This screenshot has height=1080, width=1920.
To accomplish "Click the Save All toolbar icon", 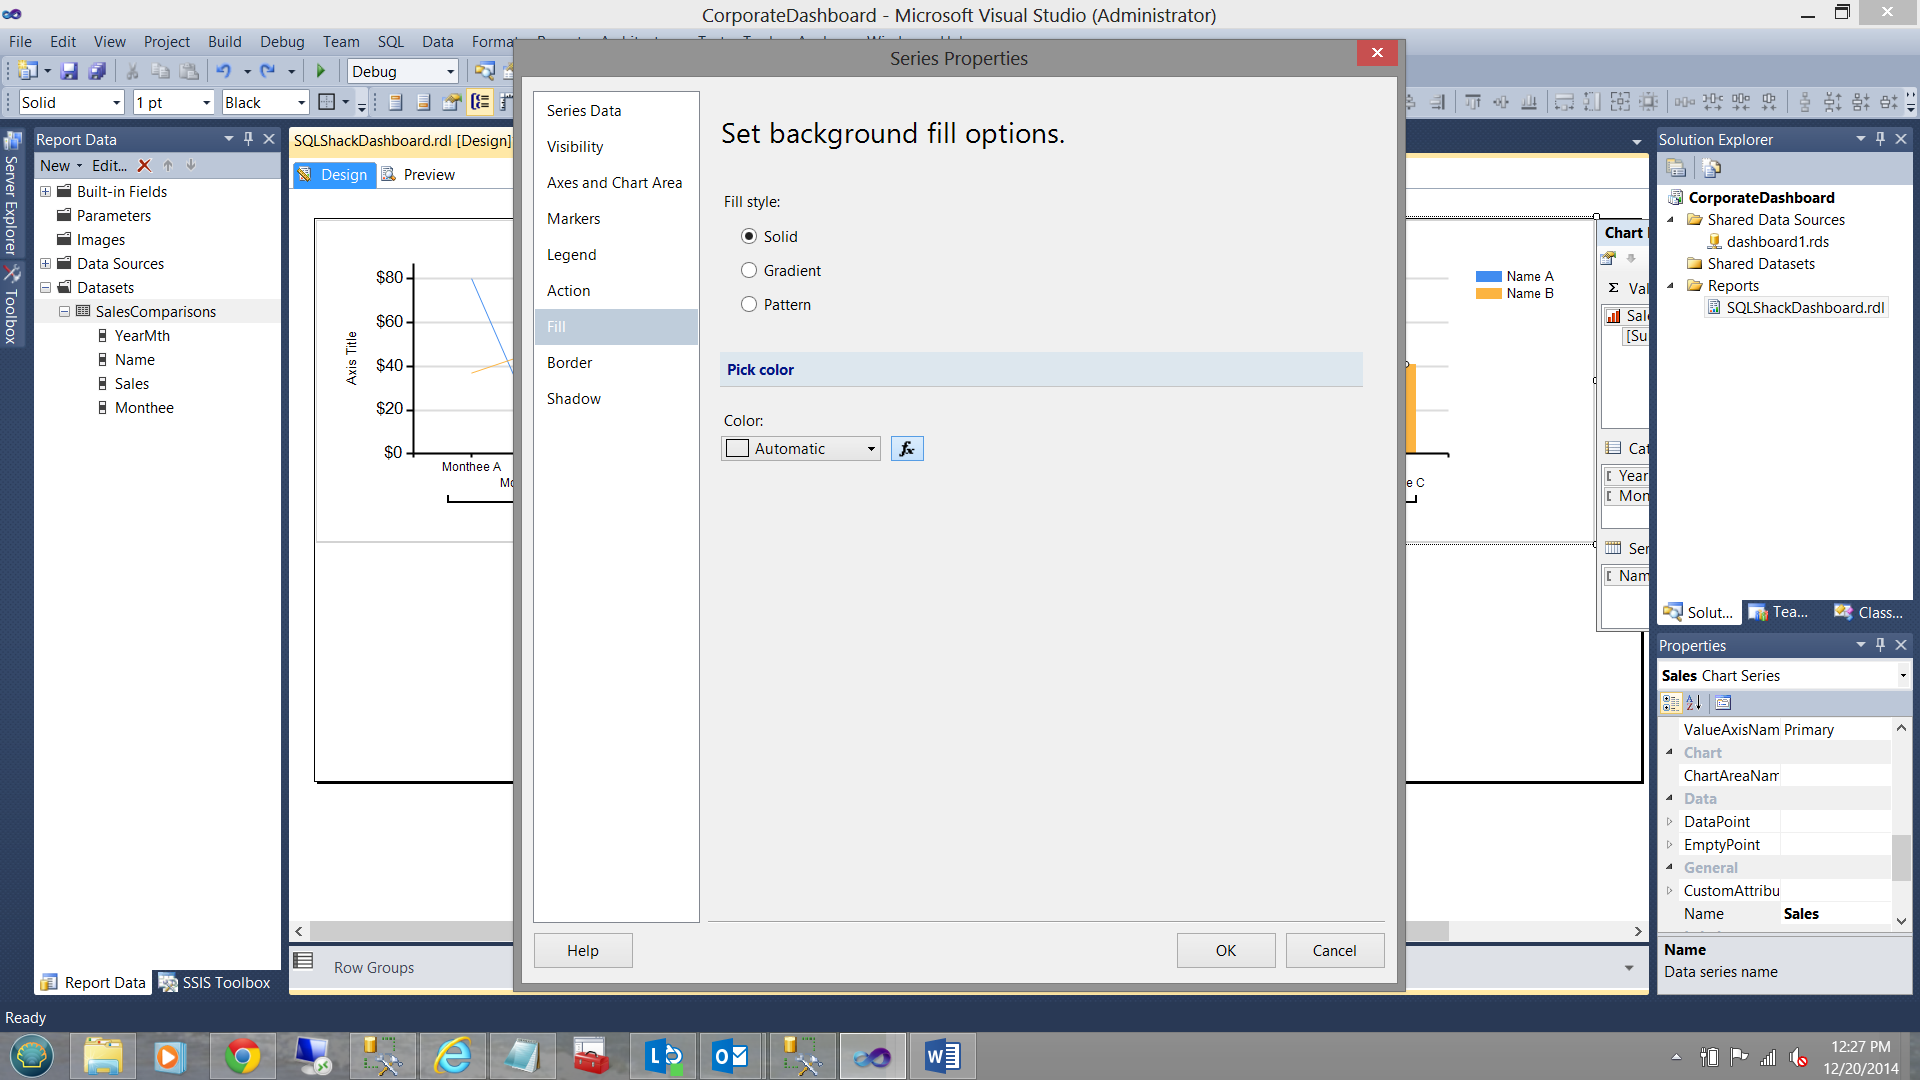I will click(x=97, y=71).
